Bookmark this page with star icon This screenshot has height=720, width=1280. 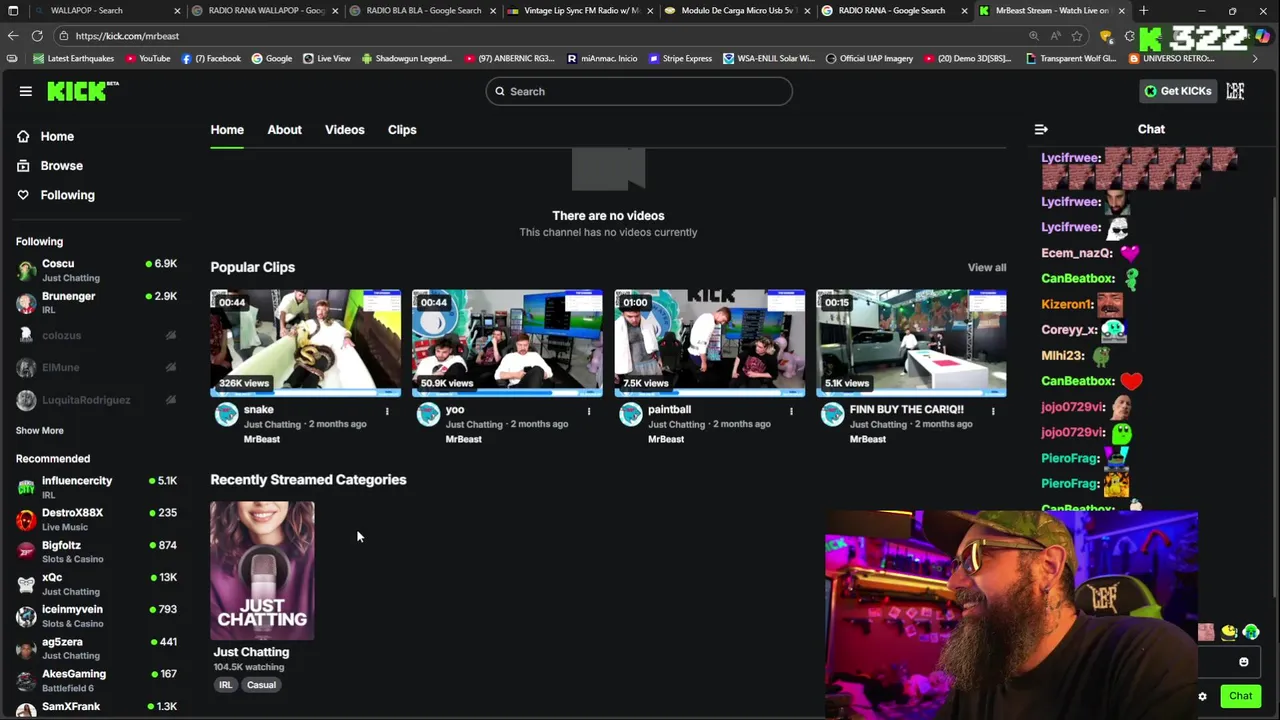pos(1077,36)
